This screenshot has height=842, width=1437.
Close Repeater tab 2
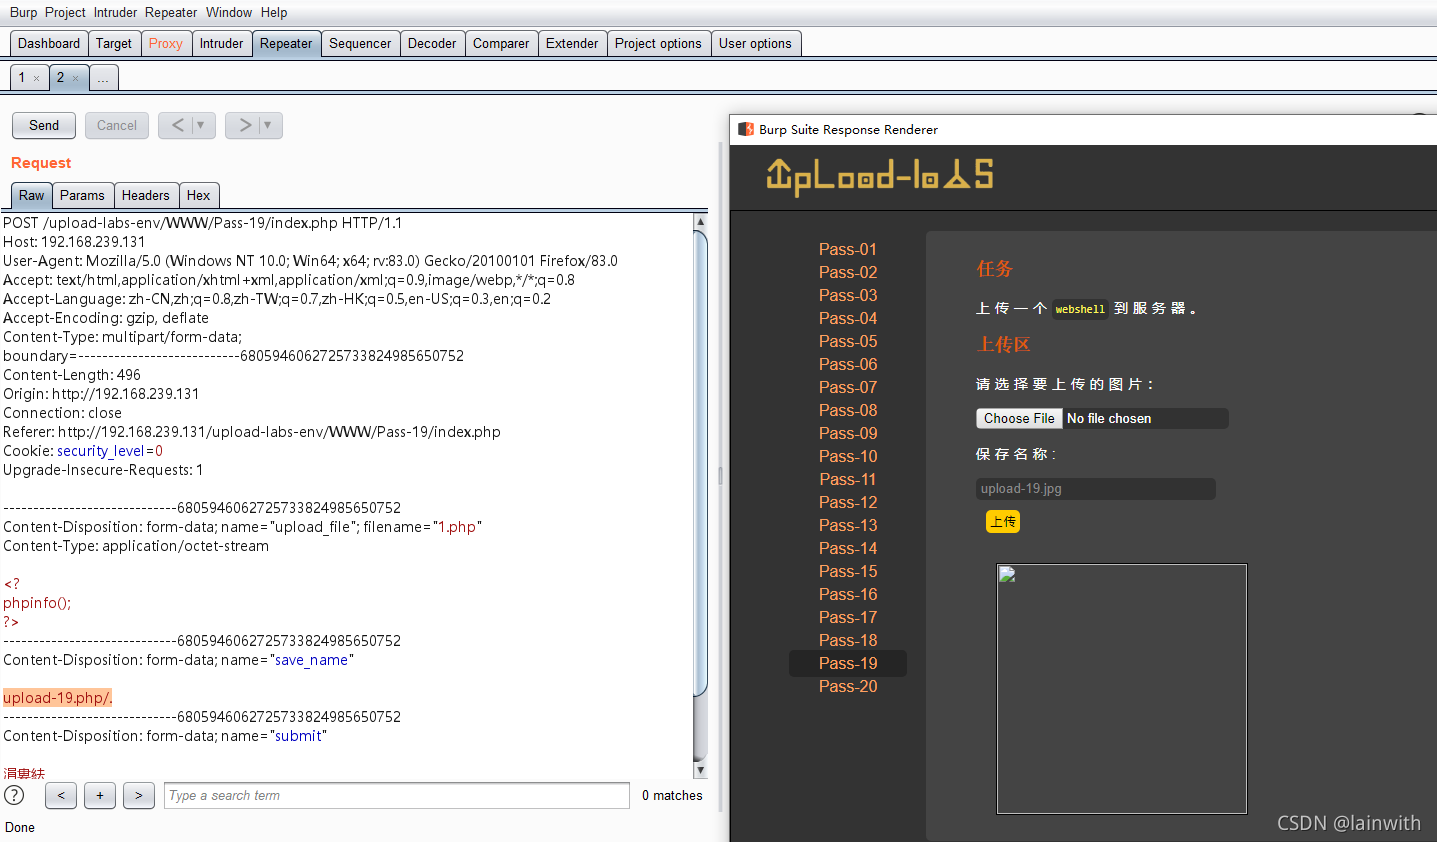75,78
